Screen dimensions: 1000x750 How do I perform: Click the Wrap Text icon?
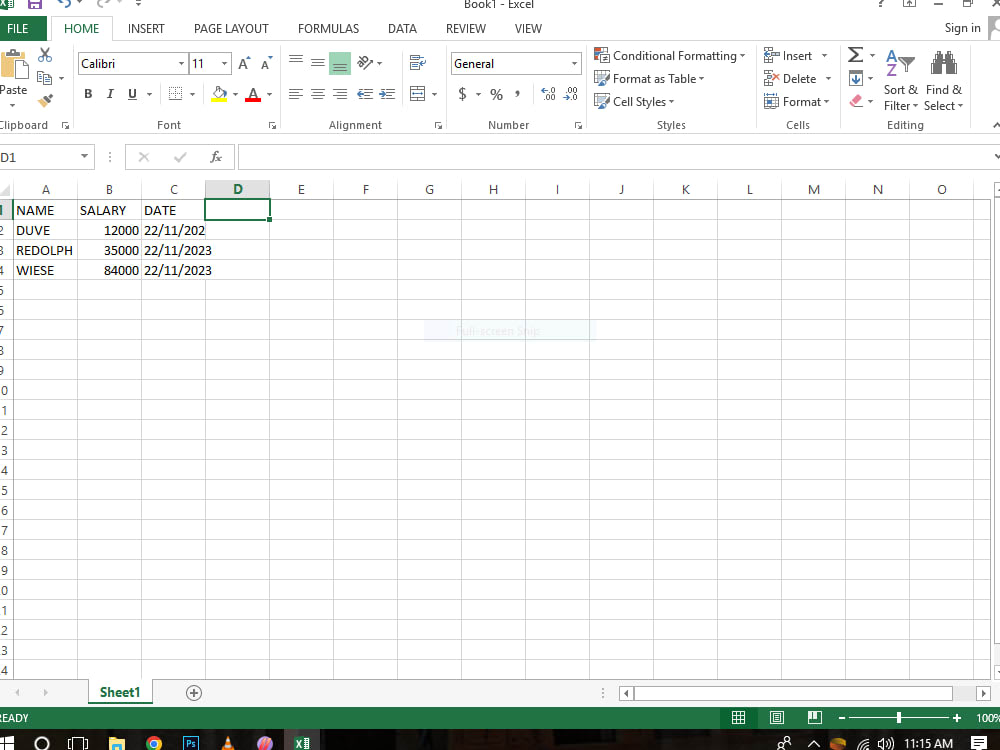[x=418, y=62]
